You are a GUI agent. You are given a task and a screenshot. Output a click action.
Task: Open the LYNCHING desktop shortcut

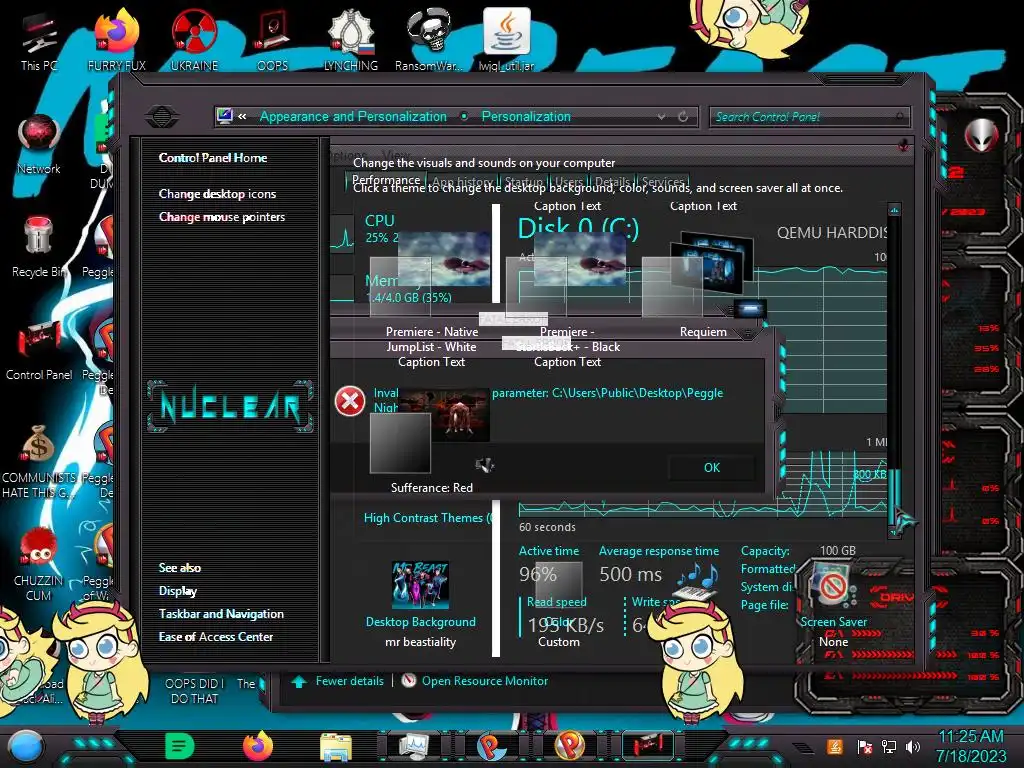coord(351,40)
